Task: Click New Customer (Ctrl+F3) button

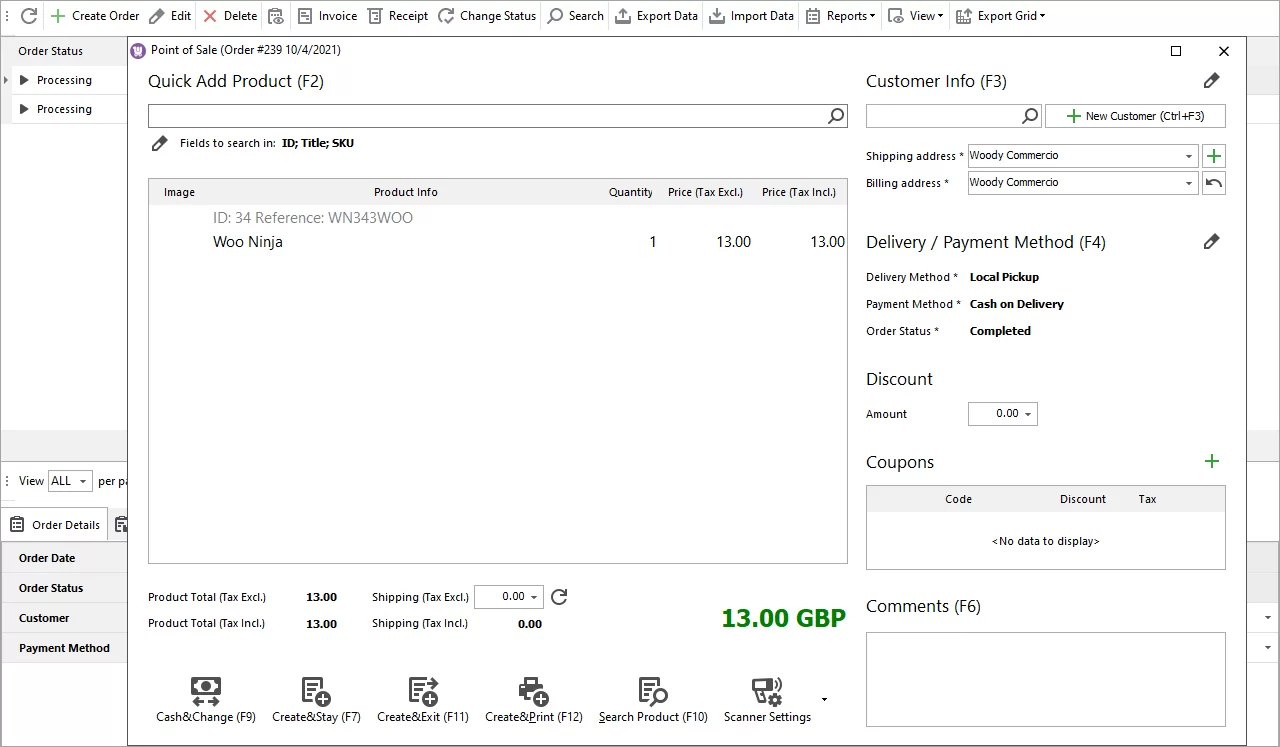Action: pos(1135,116)
